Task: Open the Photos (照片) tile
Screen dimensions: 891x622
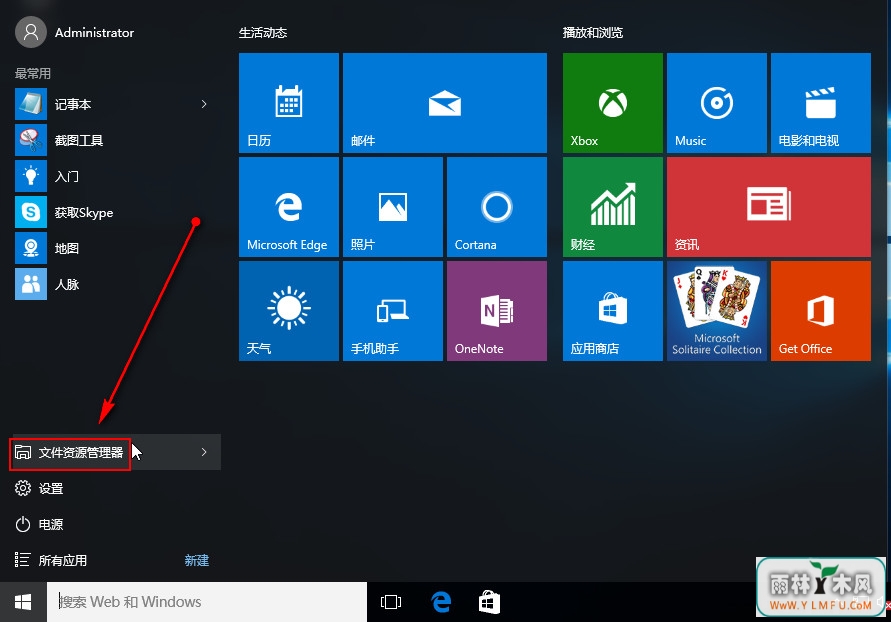Action: tap(393, 207)
